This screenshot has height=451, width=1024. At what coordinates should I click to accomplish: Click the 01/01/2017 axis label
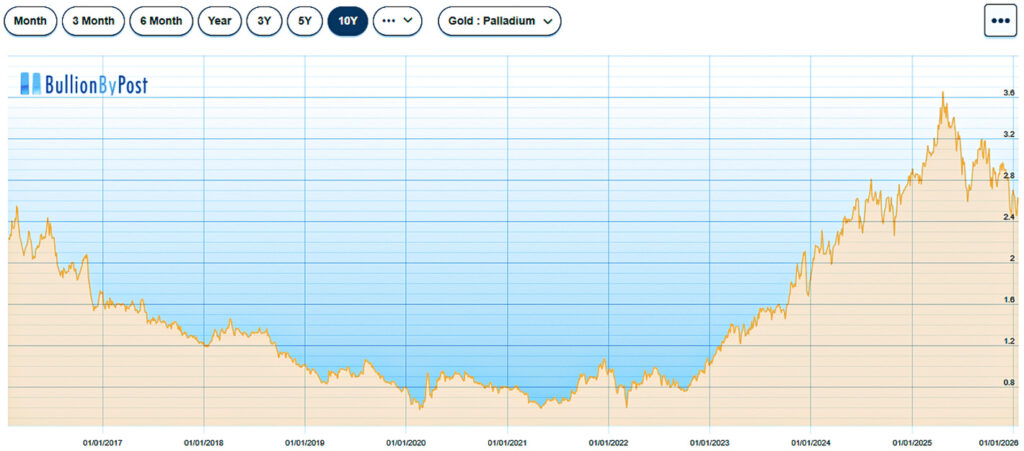(x=103, y=443)
